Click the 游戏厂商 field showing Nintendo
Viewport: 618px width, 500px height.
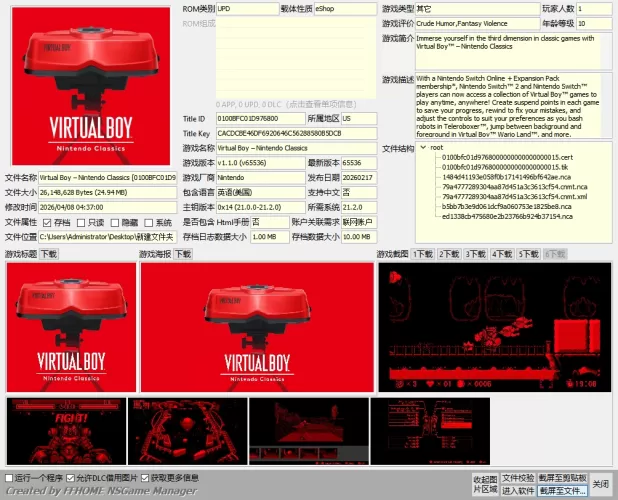click(261, 178)
